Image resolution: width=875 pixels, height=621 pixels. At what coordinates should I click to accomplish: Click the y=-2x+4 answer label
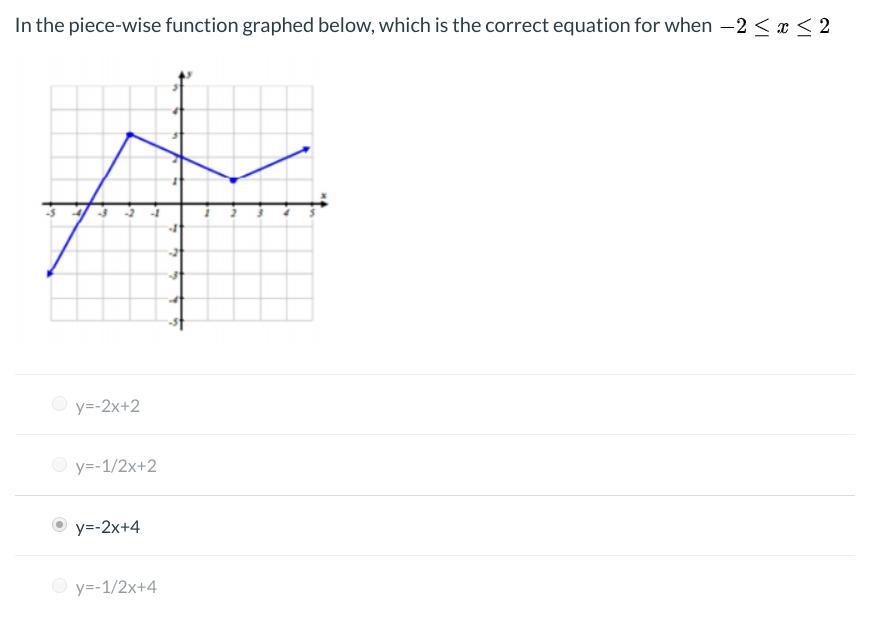pos(108,527)
